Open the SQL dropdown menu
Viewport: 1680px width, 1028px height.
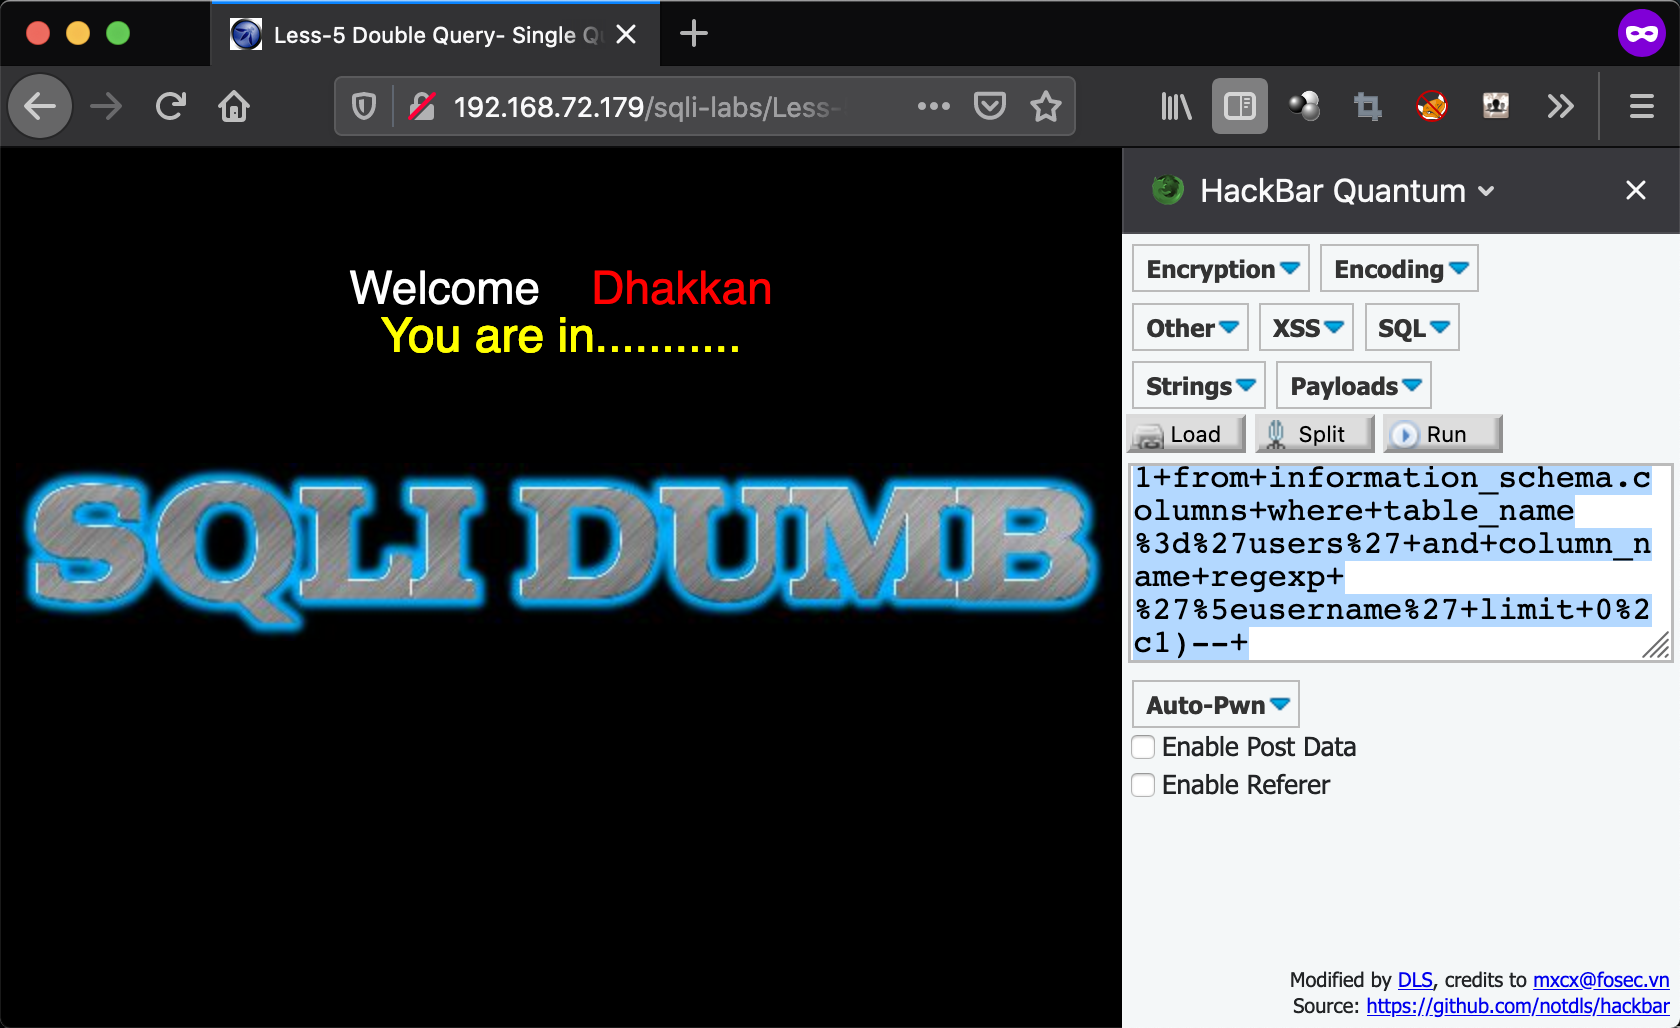(1411, 328)
